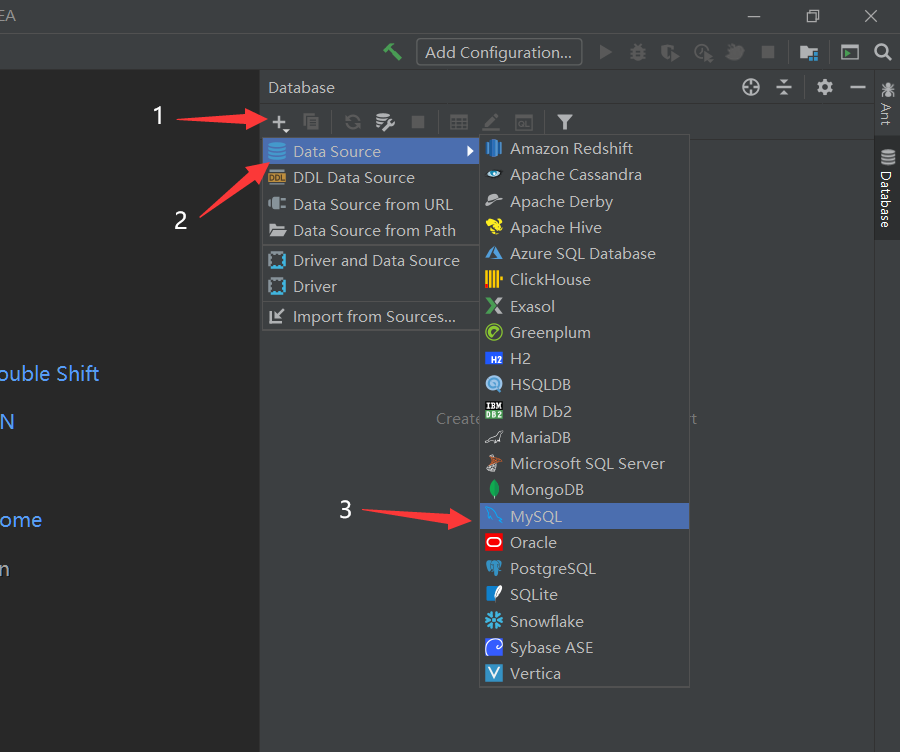Image resolution: width=900 pixels, height=752 pixels.
Task: Select Microsoft SQL Server option
Action: pos(584,463)
